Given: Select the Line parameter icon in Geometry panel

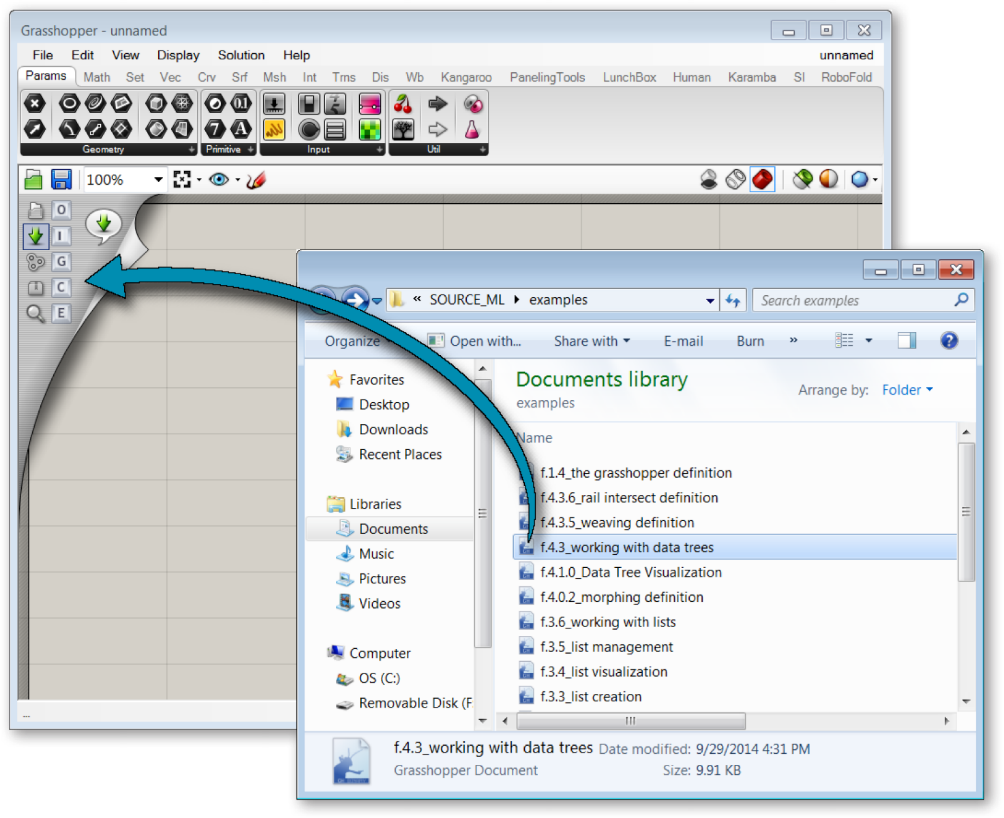Looking at the screenshot, I should (x=95, y=129).
